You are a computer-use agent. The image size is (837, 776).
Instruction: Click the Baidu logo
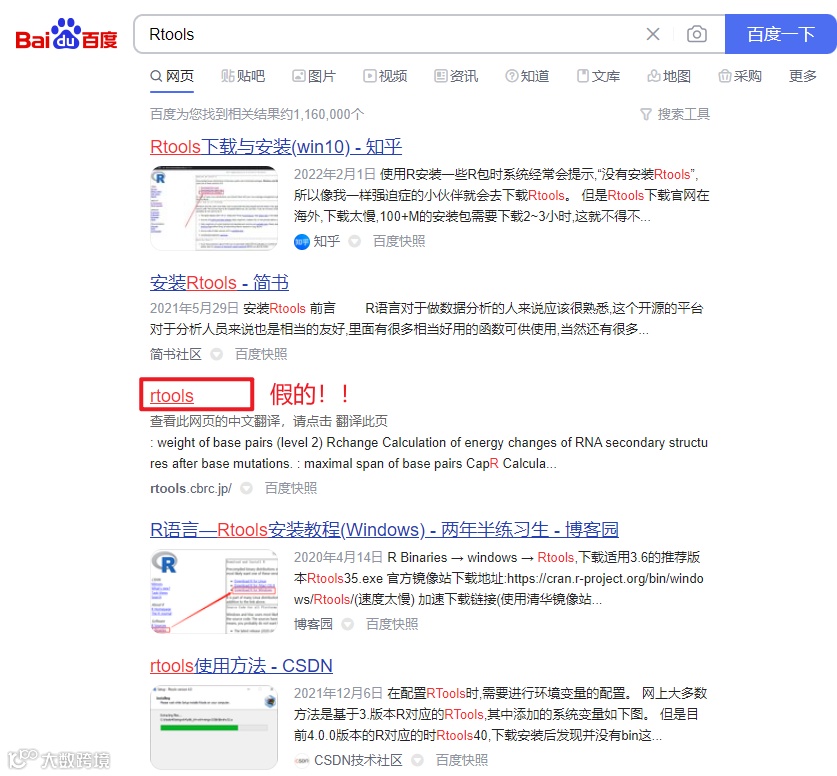[66, 35]
